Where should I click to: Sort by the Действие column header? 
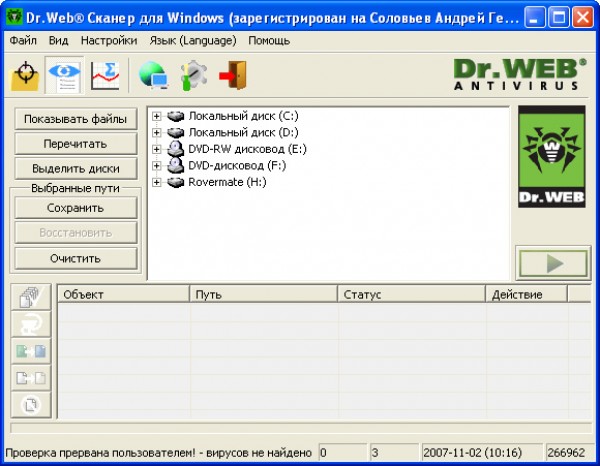pos(527,294)
